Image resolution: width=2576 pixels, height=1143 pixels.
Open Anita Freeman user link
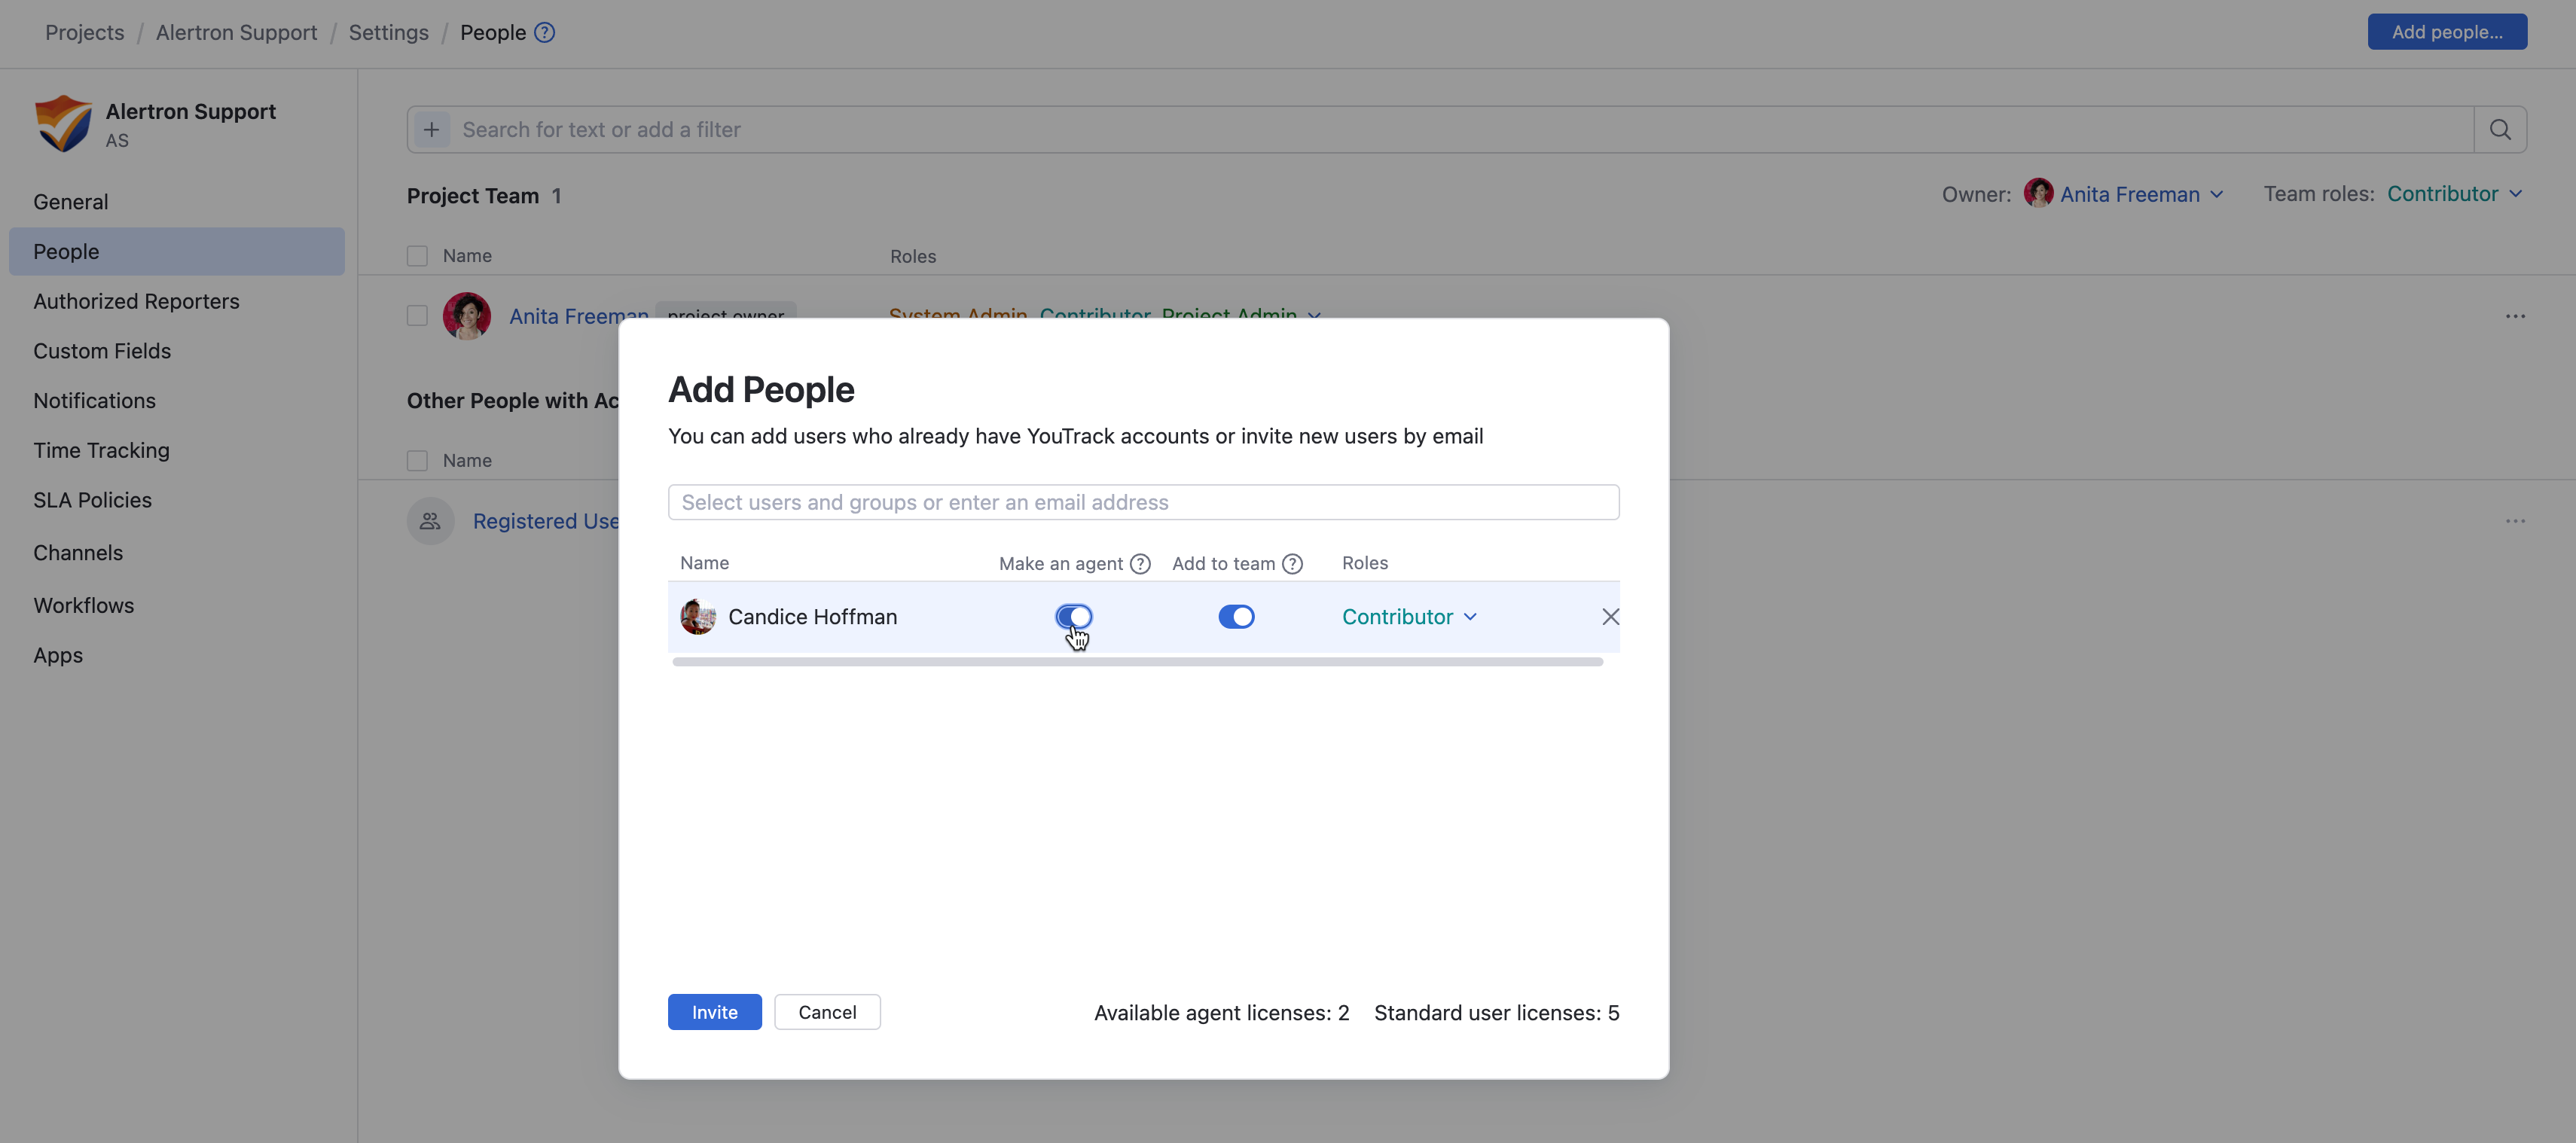click(x=579, y=316)
